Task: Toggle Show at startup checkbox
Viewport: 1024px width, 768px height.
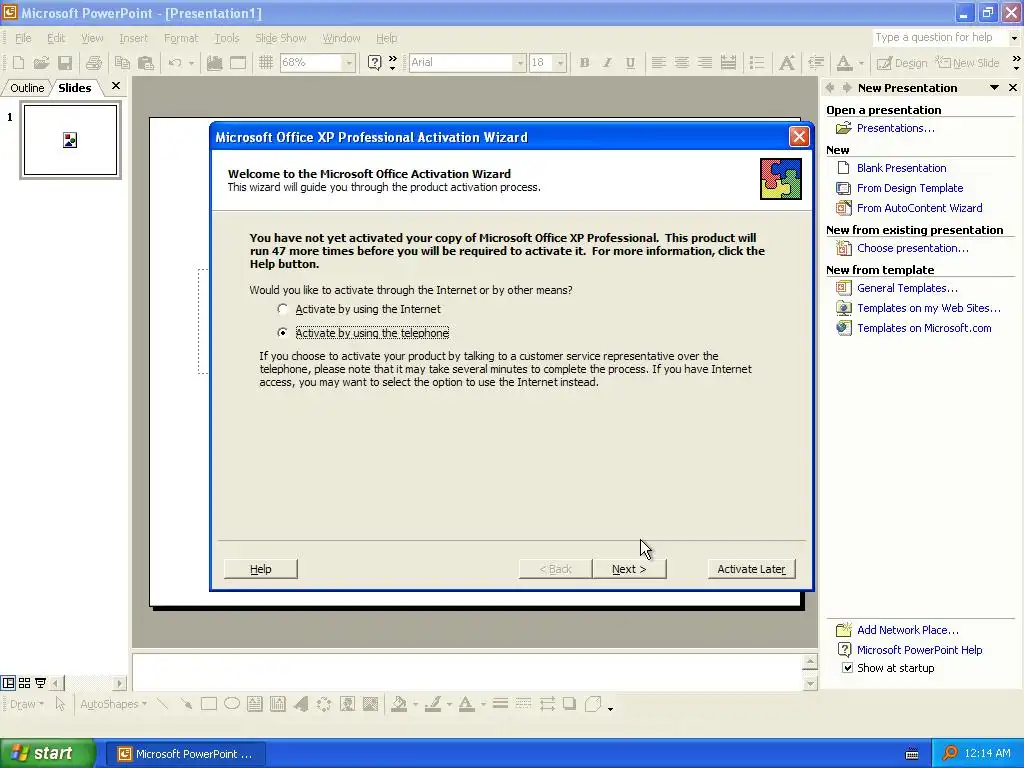Action: (x=847, y=667)
